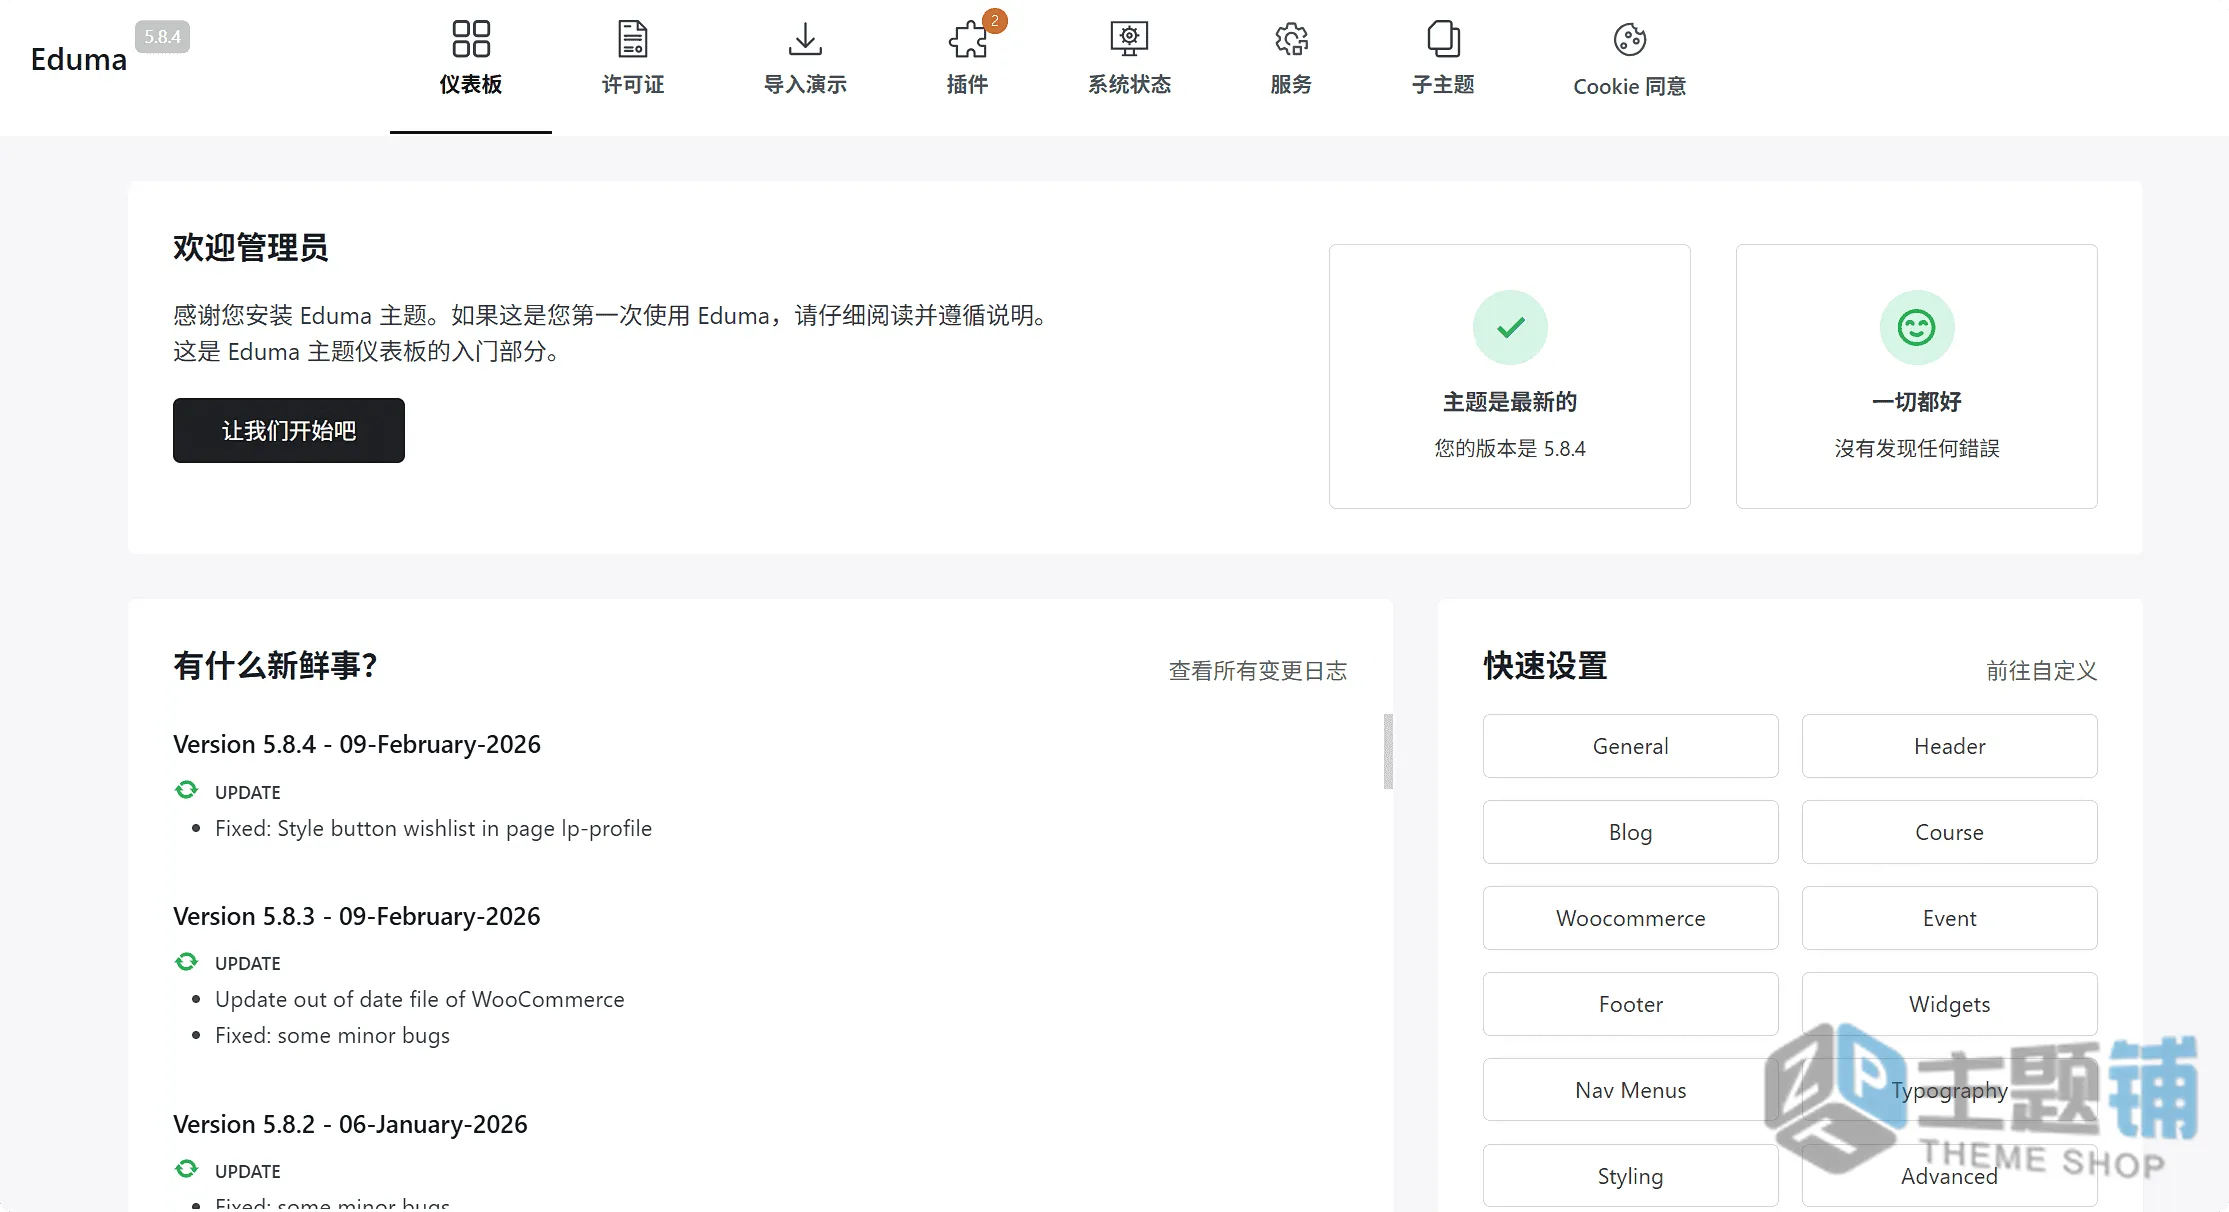Click 'Update out of date file of WooCommerce'
The width and height of the screenshot is (2229, 1212).
click(419, 999)
